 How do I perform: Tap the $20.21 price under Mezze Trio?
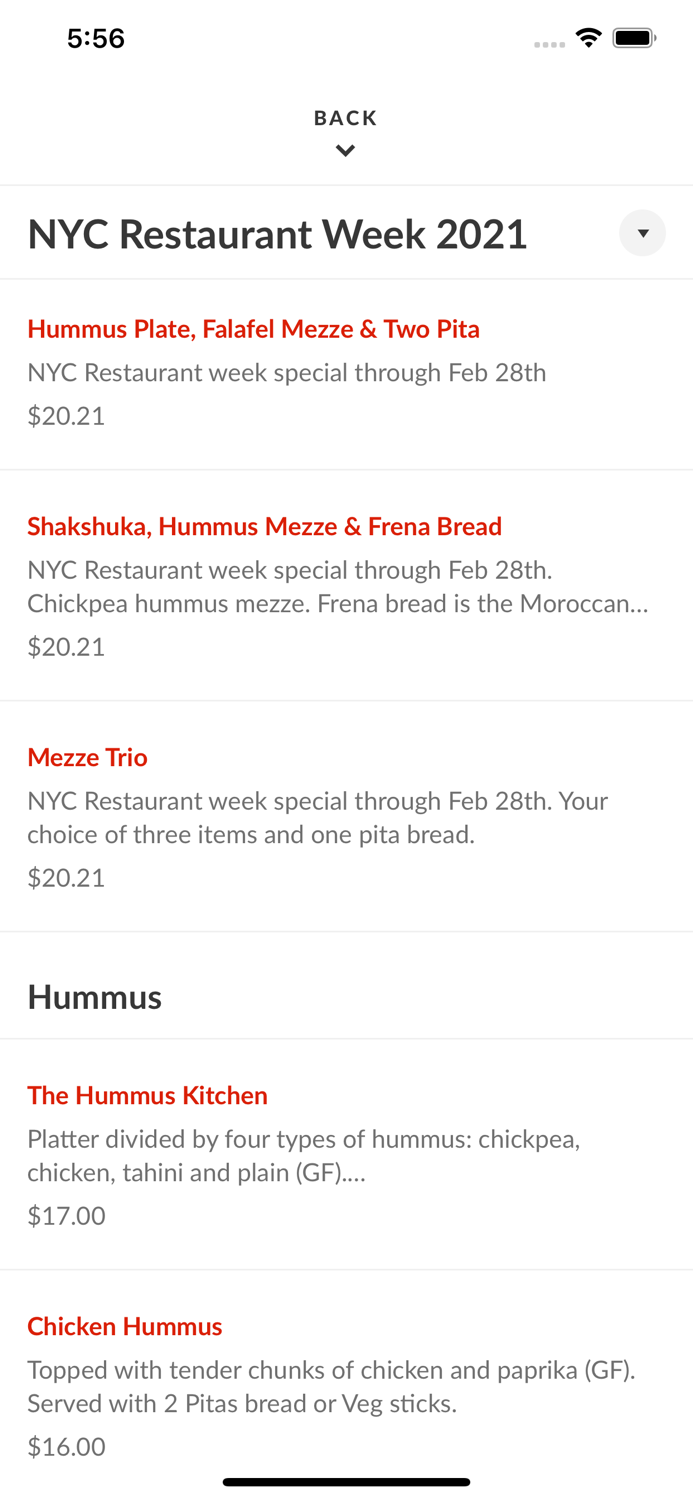coord(66,877)
